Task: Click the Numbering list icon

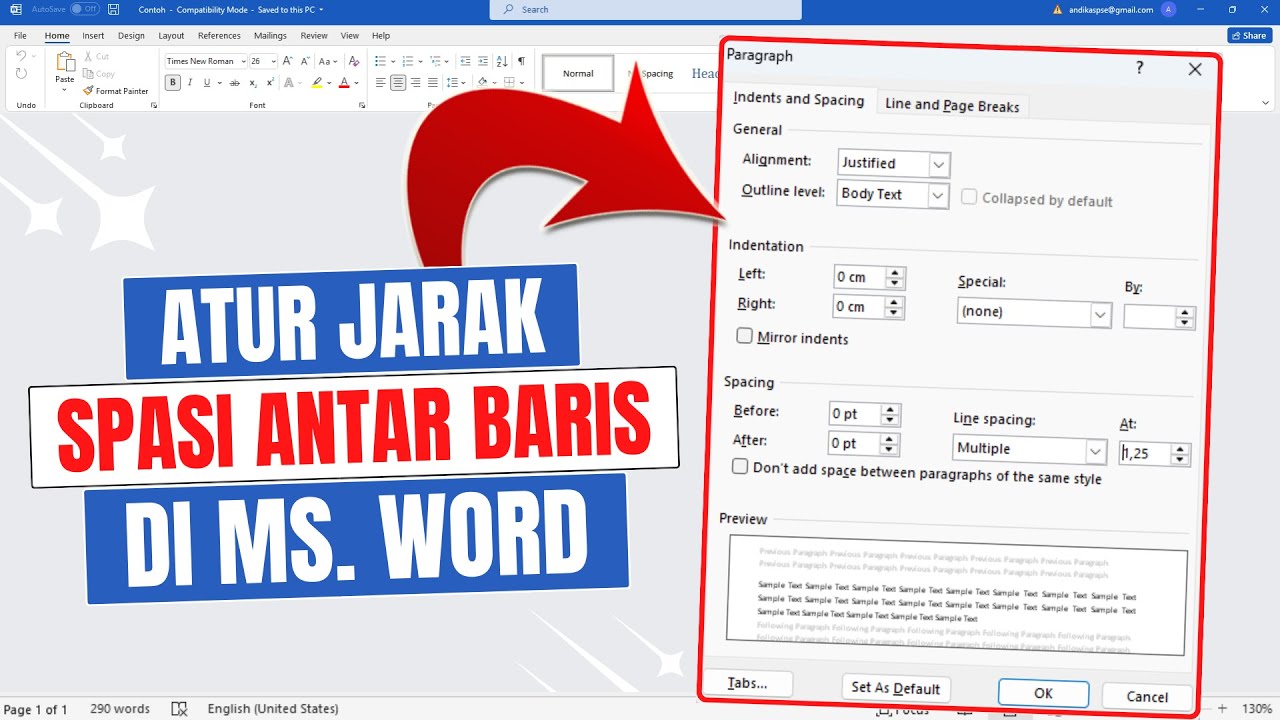Action: click(407, 61)
